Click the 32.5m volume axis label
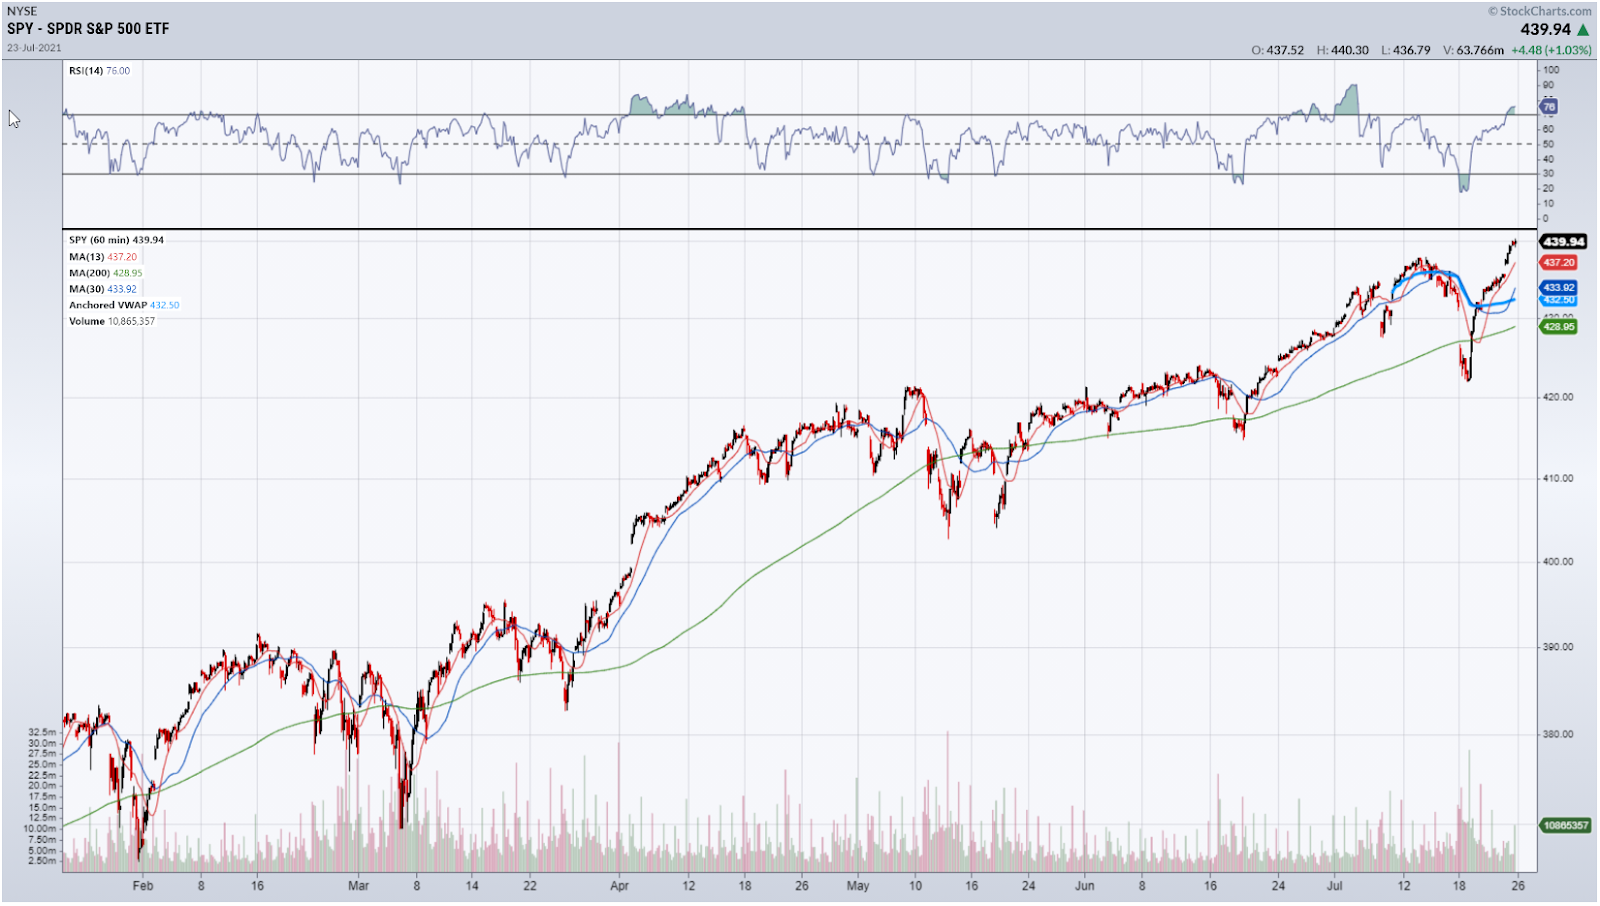This screenshot has height=906, width=1600. coord(42,732)
